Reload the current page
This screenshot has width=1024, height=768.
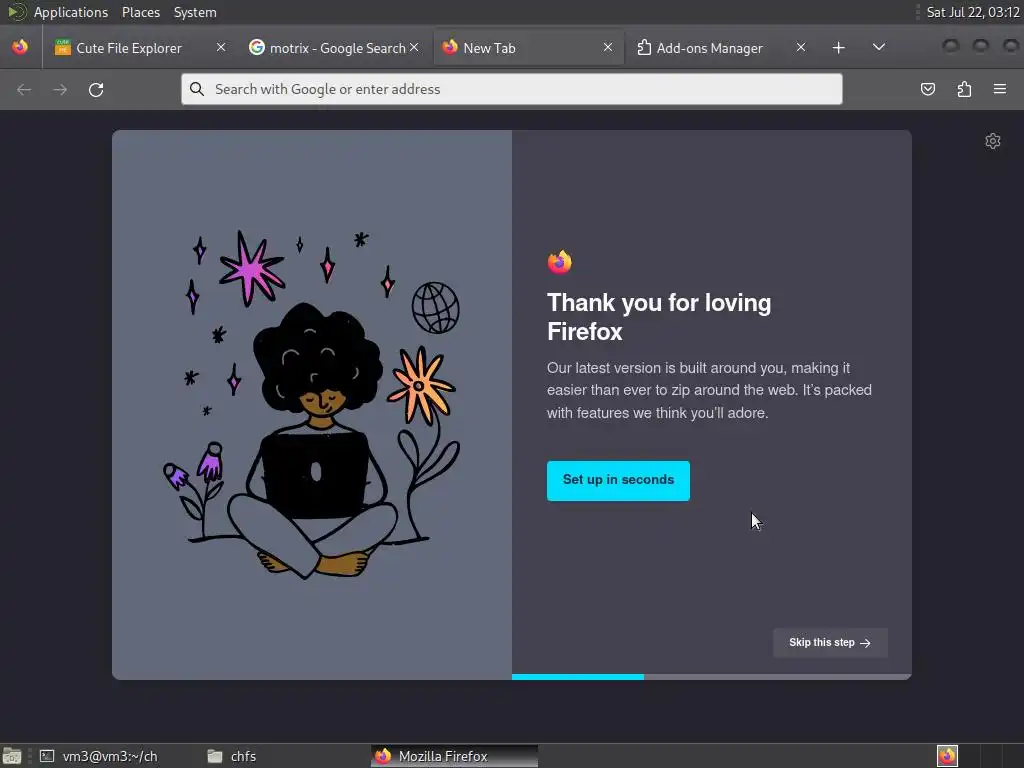coord(96,89)
